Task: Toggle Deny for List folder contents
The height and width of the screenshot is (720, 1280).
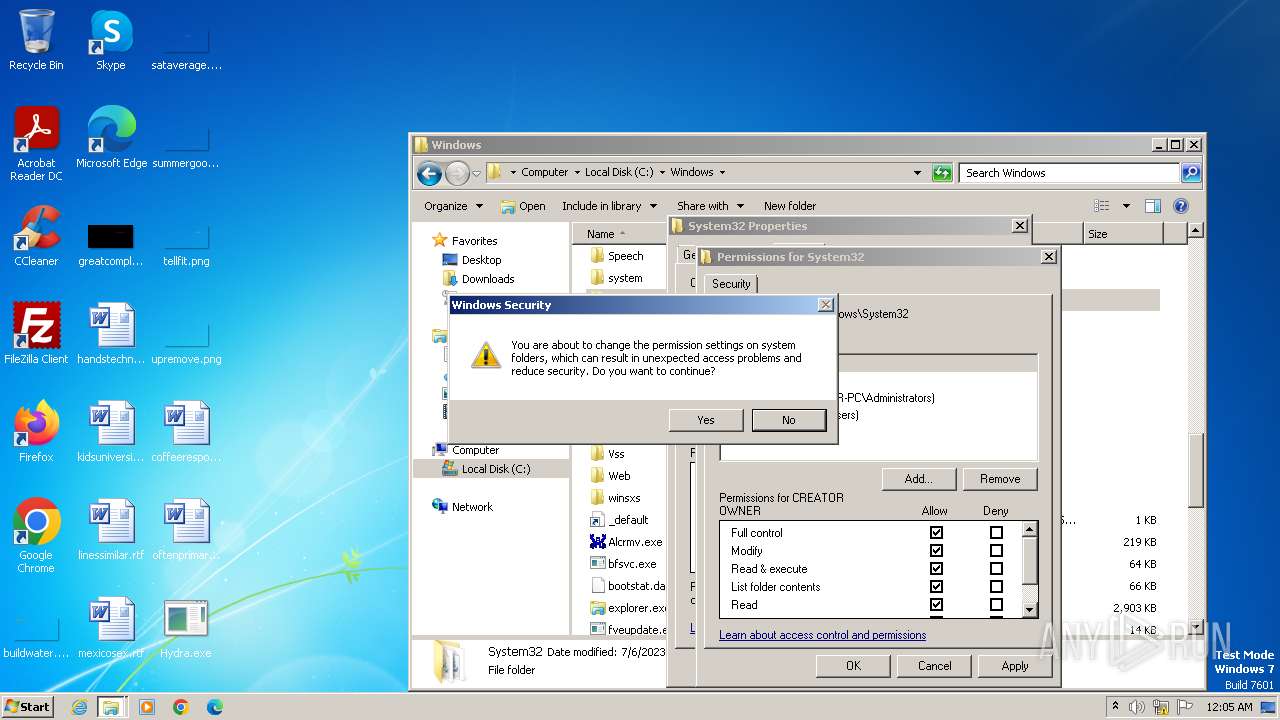Action: click(996, 587)
